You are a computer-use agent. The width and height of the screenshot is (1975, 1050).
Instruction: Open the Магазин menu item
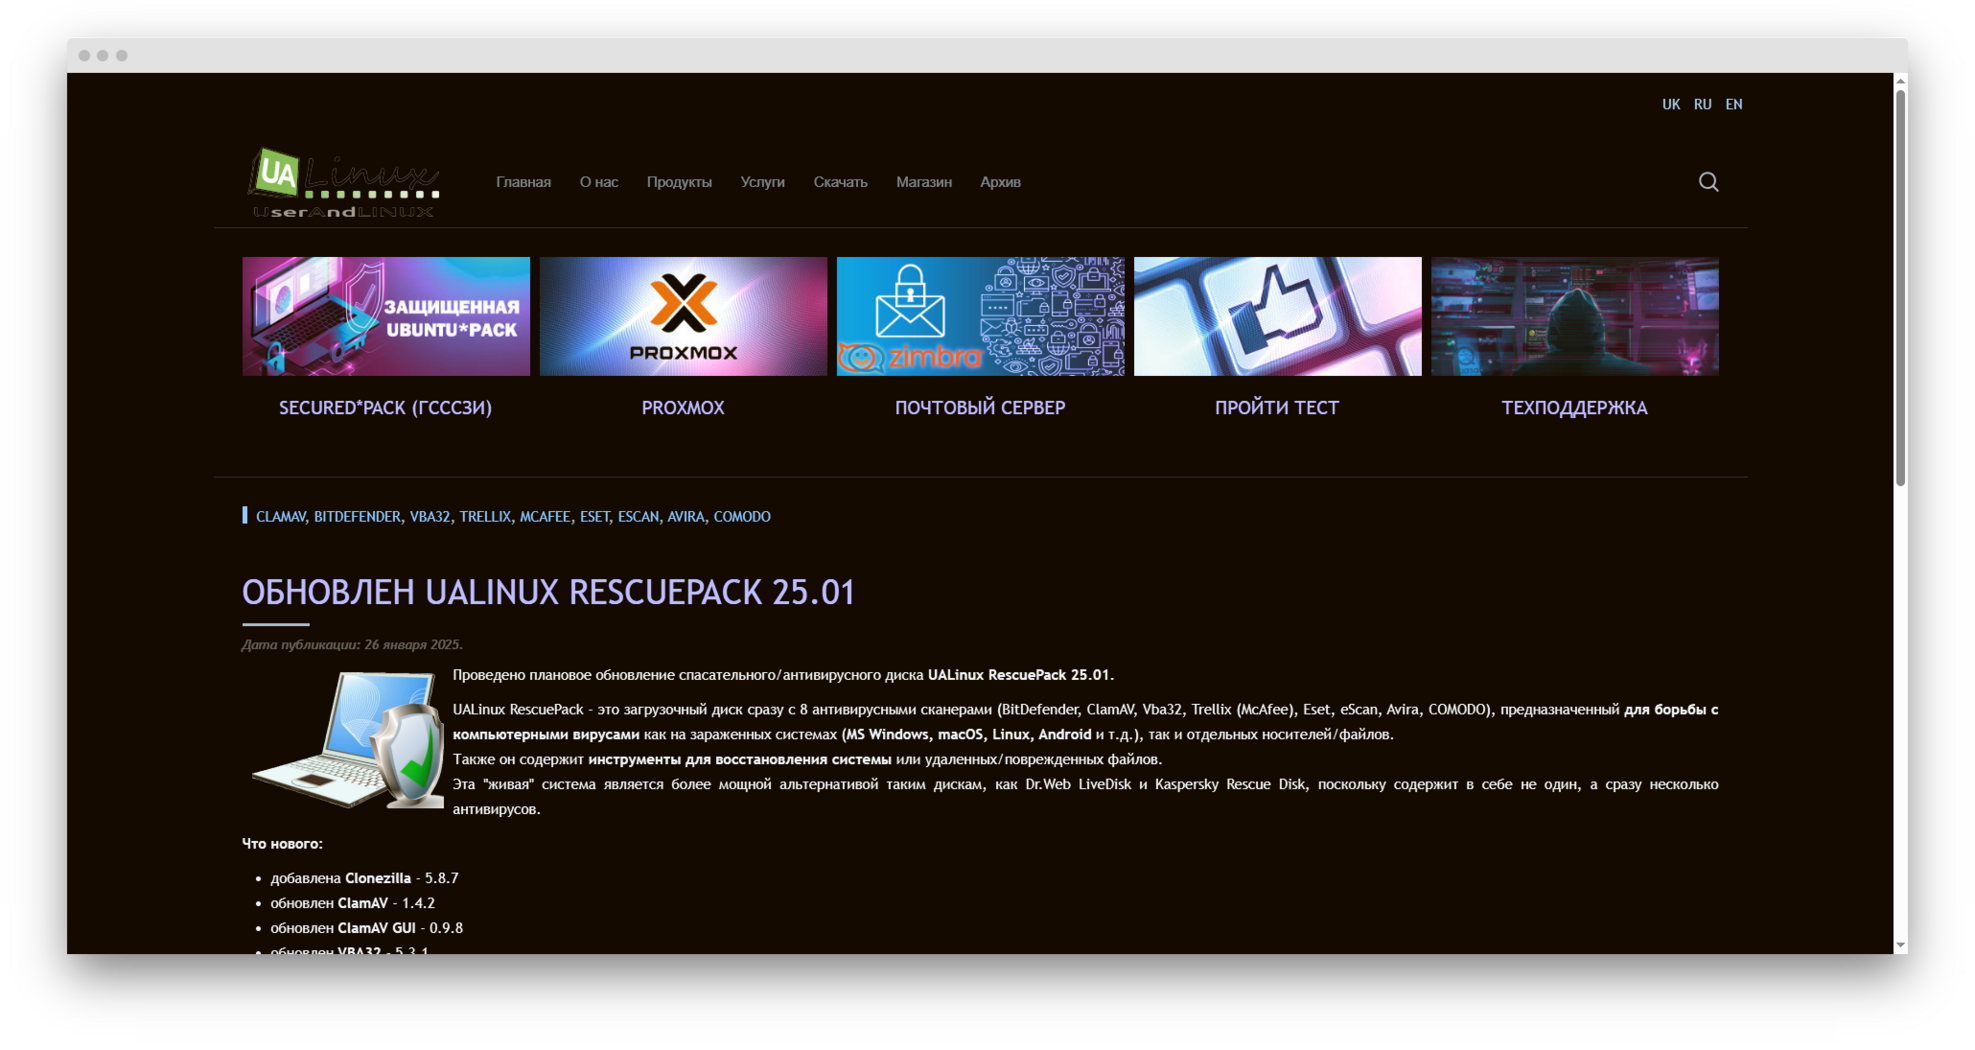pos(923,182)
